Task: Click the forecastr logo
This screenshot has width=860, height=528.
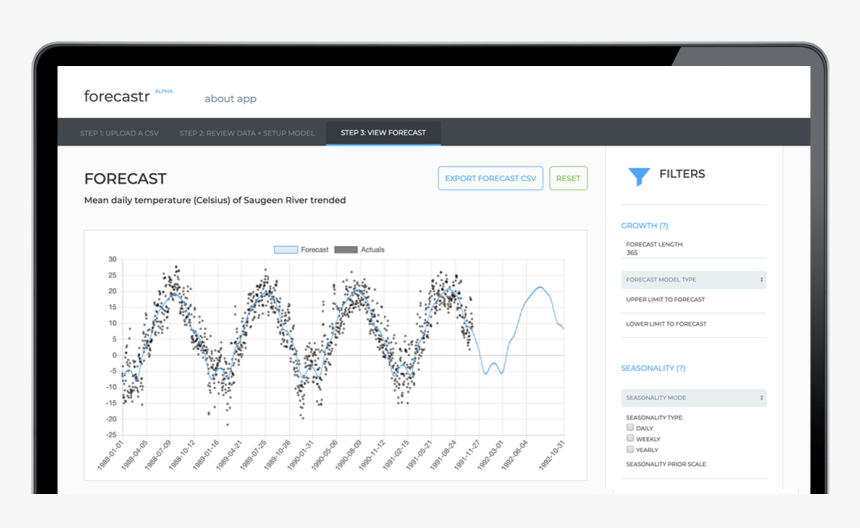Action: [116, 97]
